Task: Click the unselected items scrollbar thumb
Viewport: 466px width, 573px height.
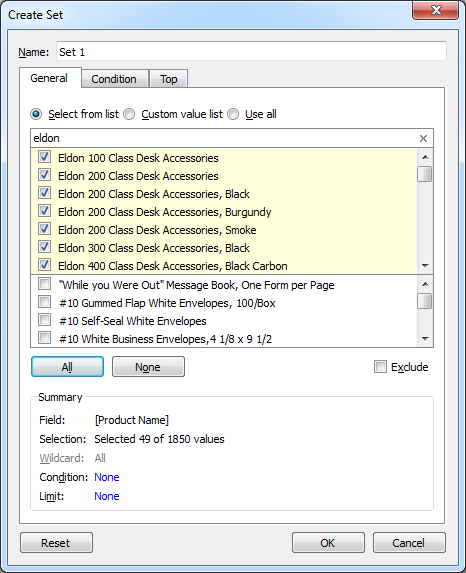Action: (425, 301)
